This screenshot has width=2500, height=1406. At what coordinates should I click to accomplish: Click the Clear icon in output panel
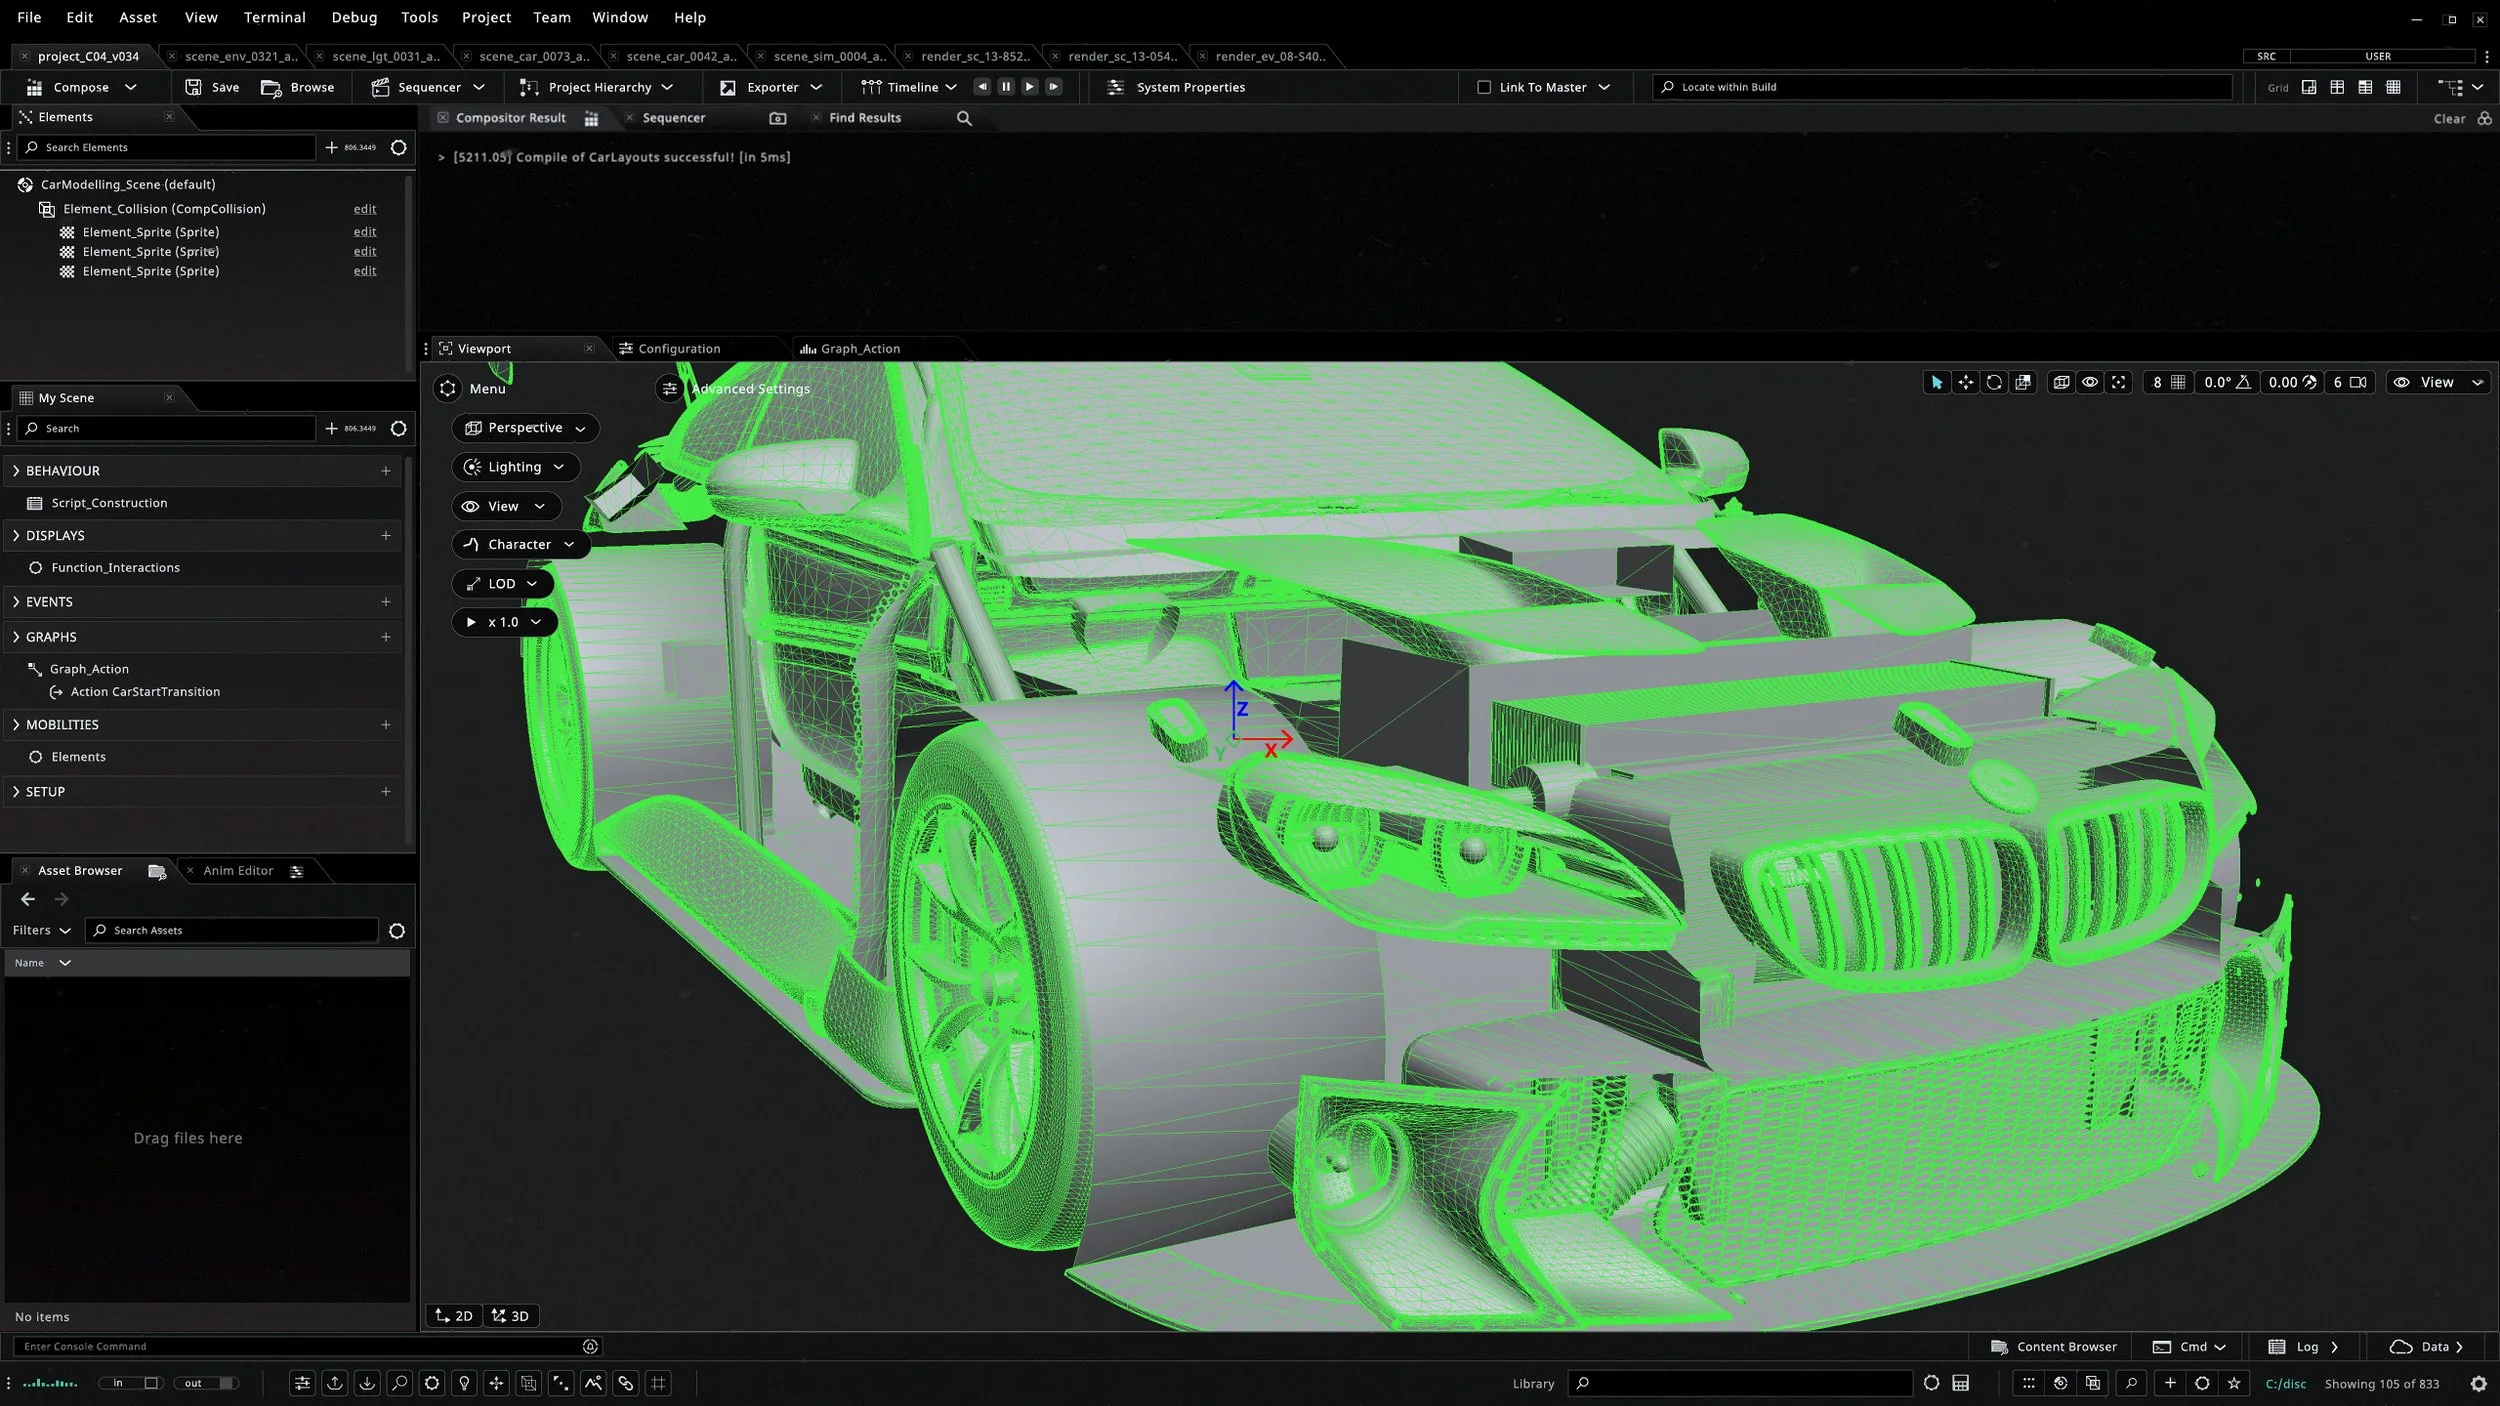click(2484, 118)
